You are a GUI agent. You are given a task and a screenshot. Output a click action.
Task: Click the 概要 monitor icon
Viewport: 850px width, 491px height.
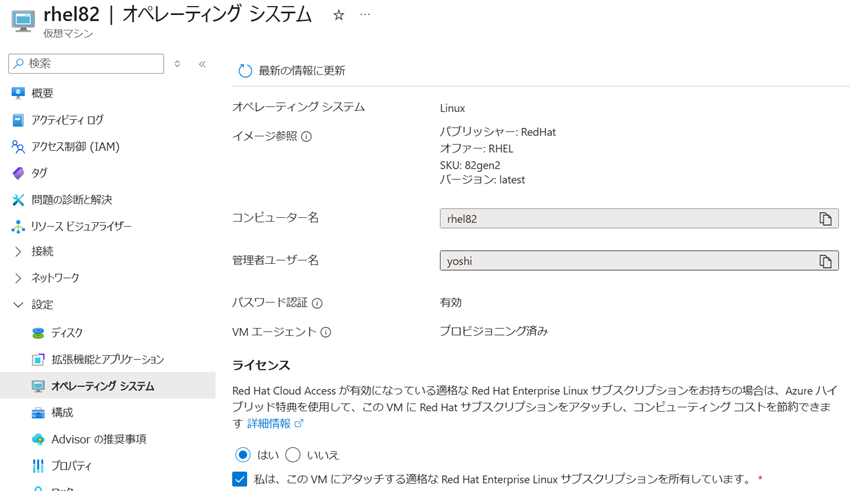(18, 93)
